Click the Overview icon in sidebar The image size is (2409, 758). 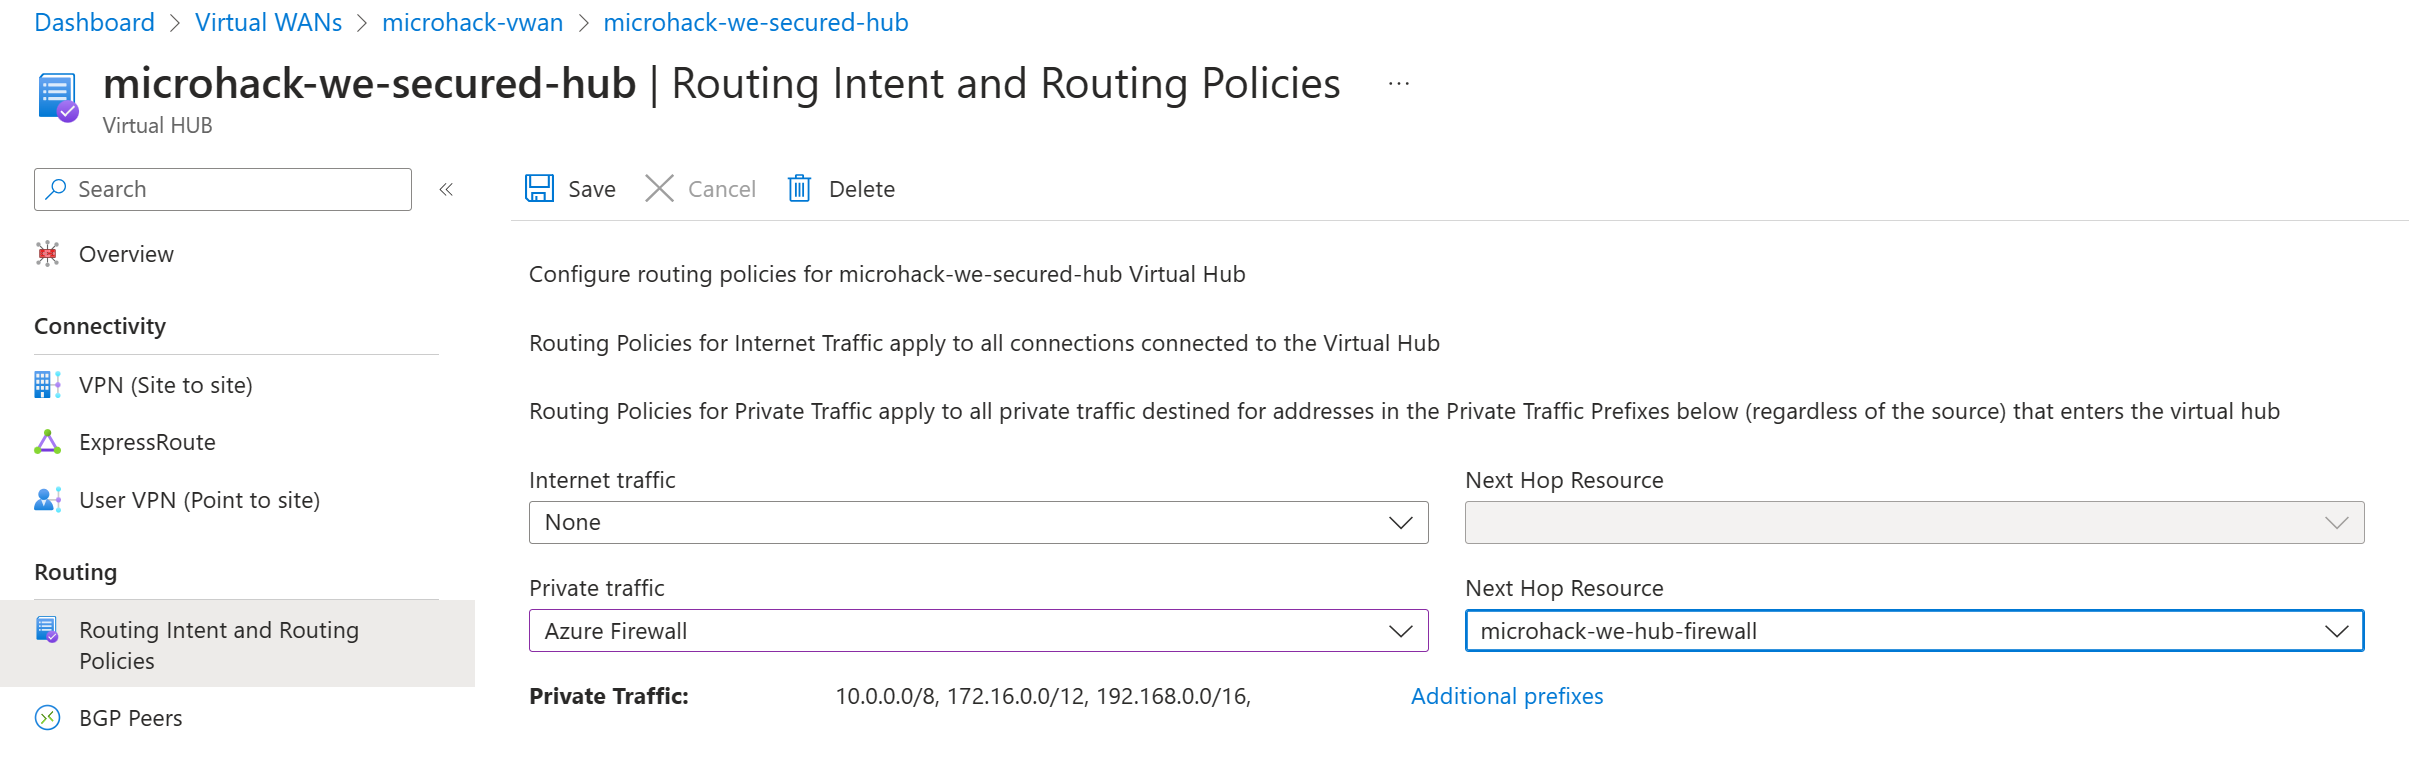point(47,254)
